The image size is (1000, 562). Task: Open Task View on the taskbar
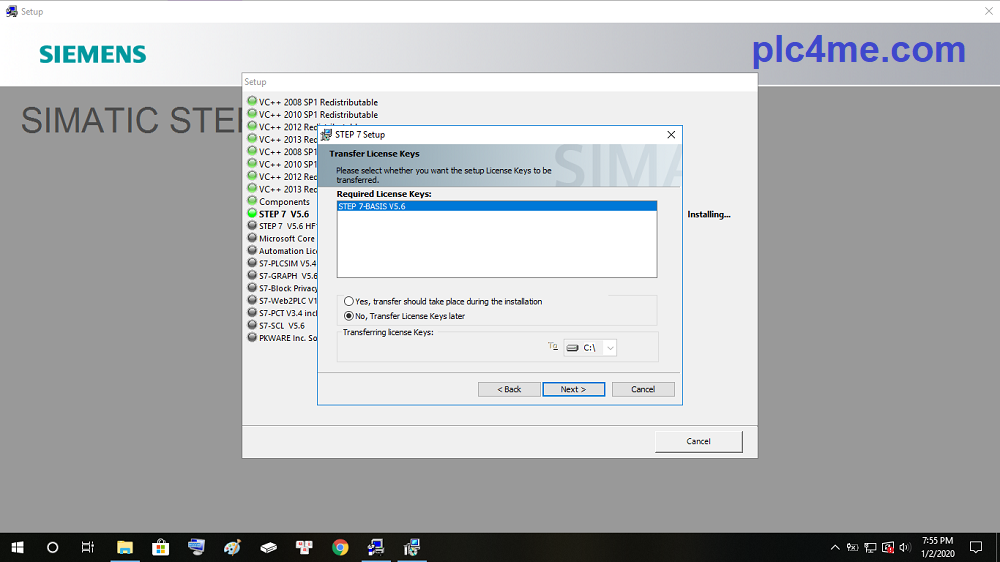coord(88,547)
